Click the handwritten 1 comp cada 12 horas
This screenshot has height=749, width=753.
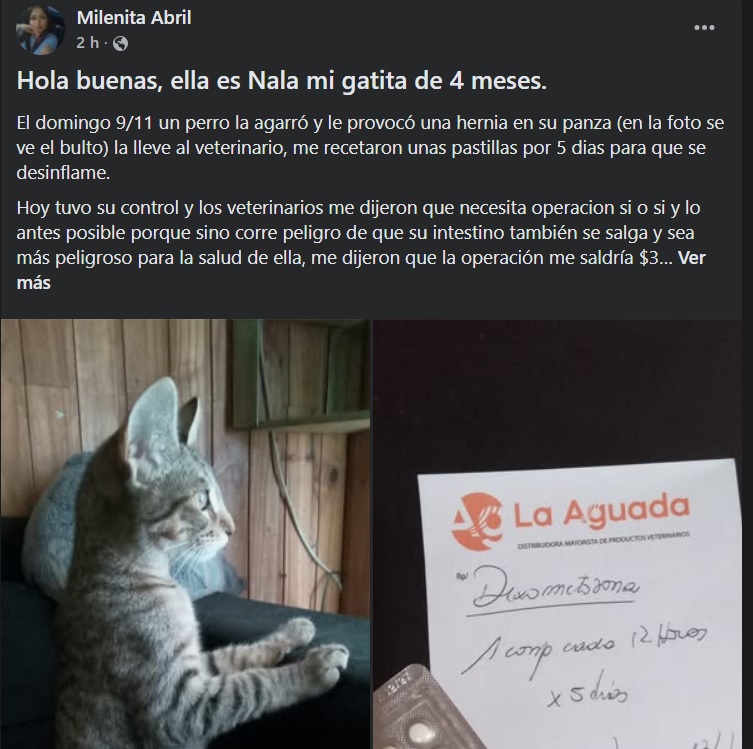point(583,650)
